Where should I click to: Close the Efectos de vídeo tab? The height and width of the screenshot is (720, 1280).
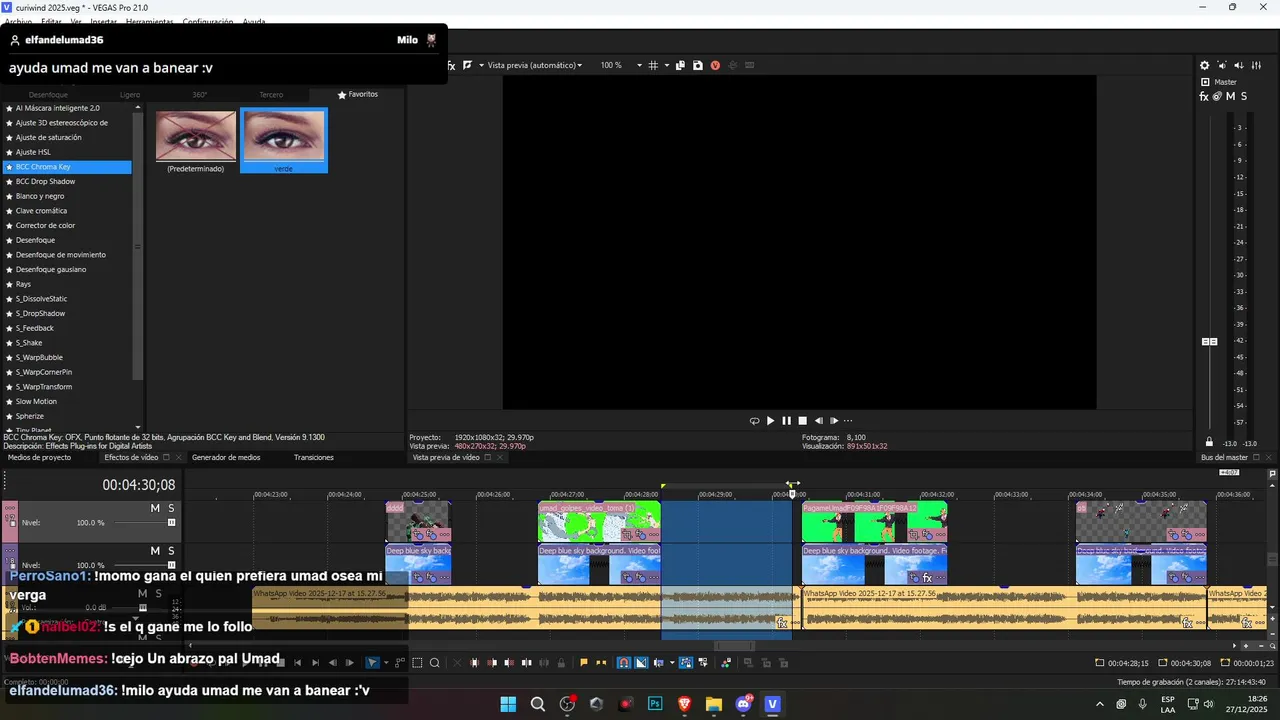(179, 457)
